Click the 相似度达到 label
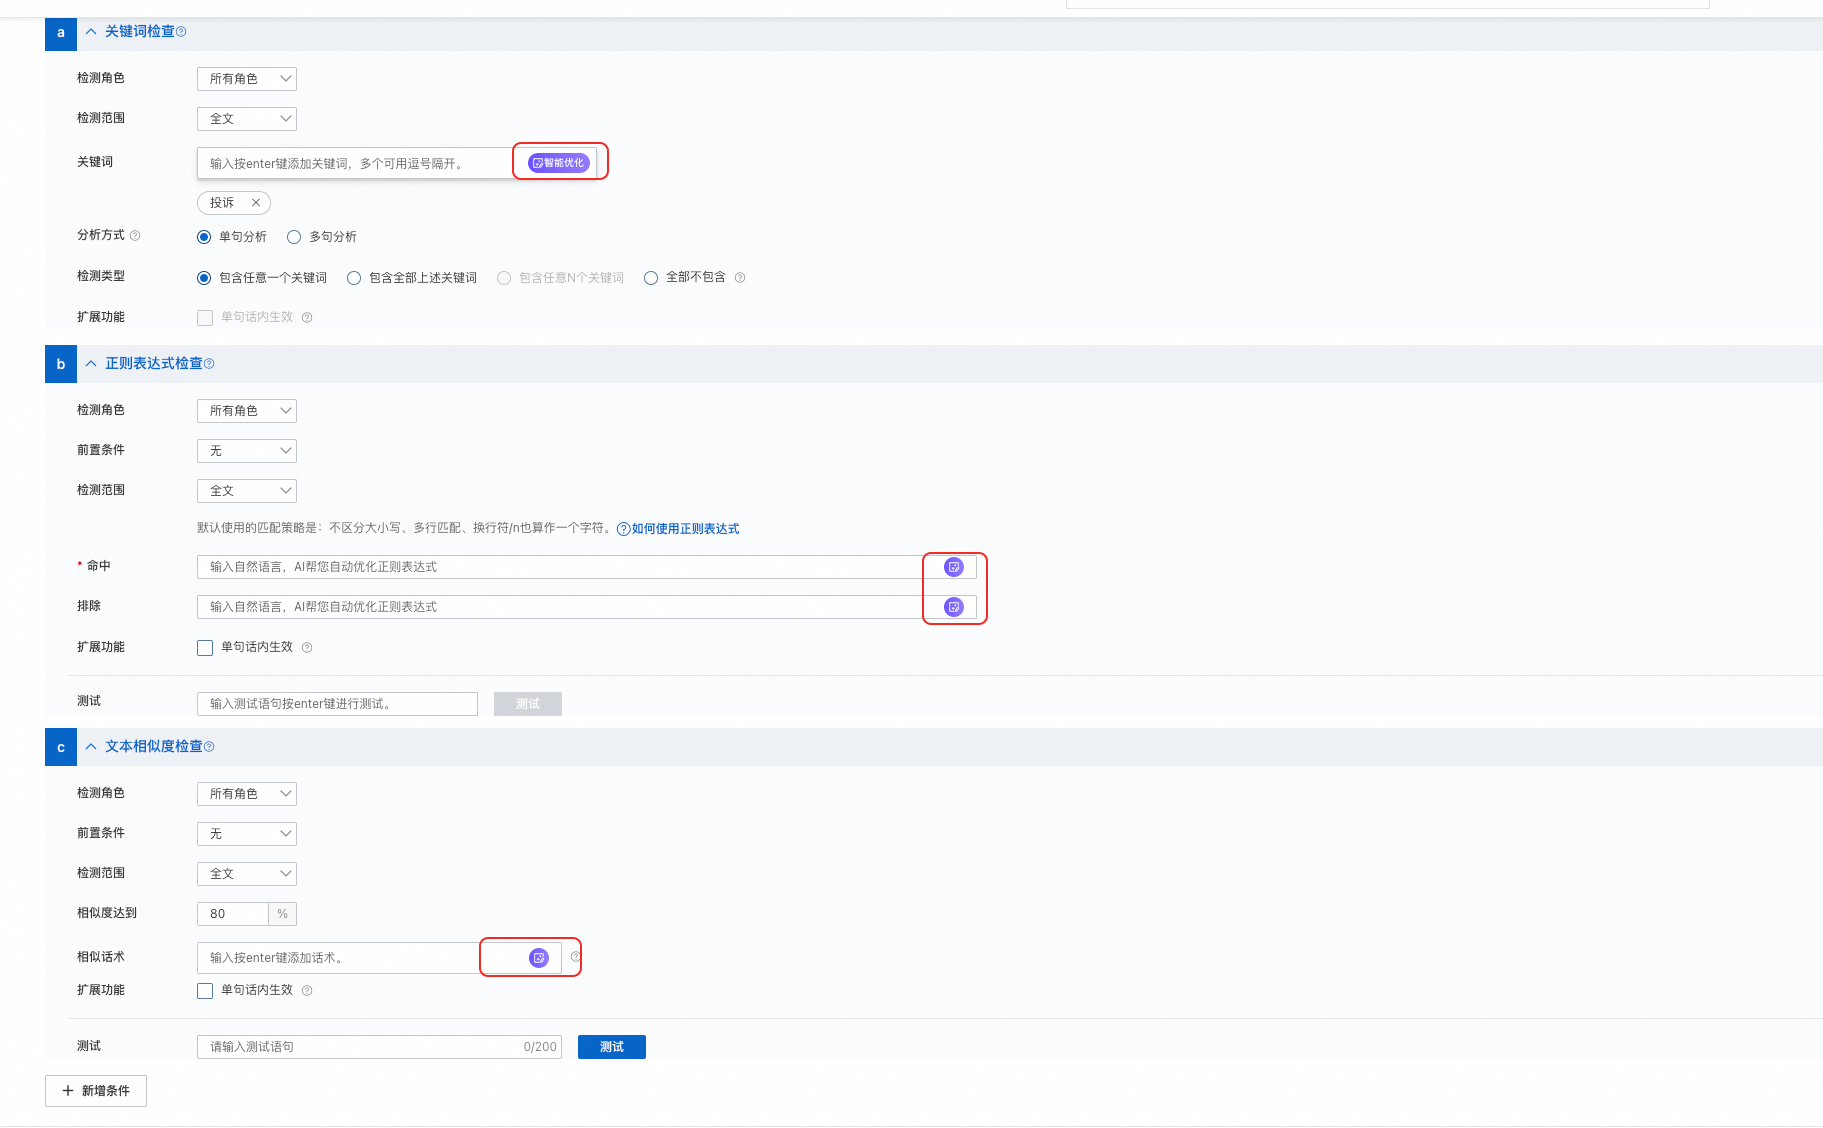1823x1128 pixels. (107, 914)
